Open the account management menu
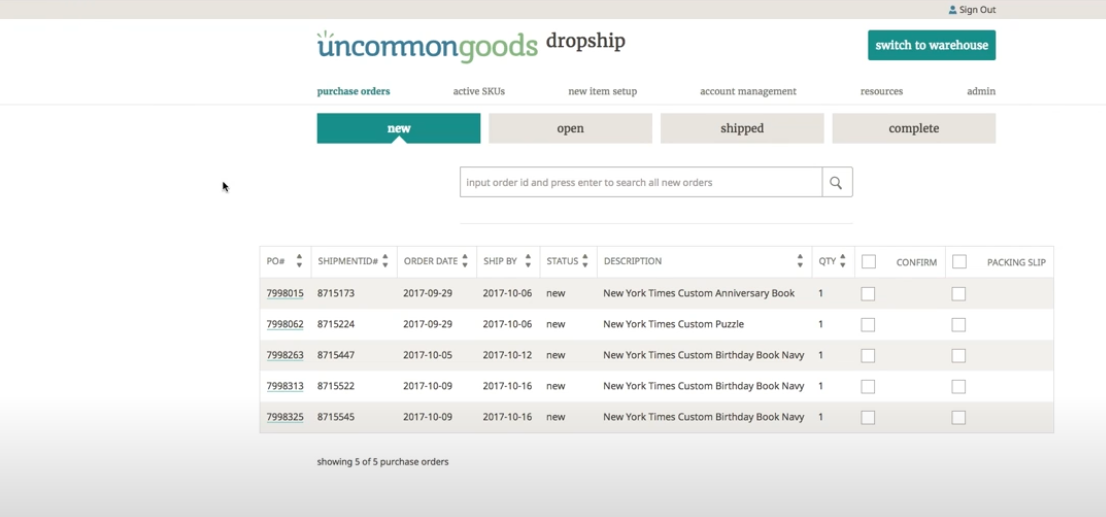 [748, 91]
